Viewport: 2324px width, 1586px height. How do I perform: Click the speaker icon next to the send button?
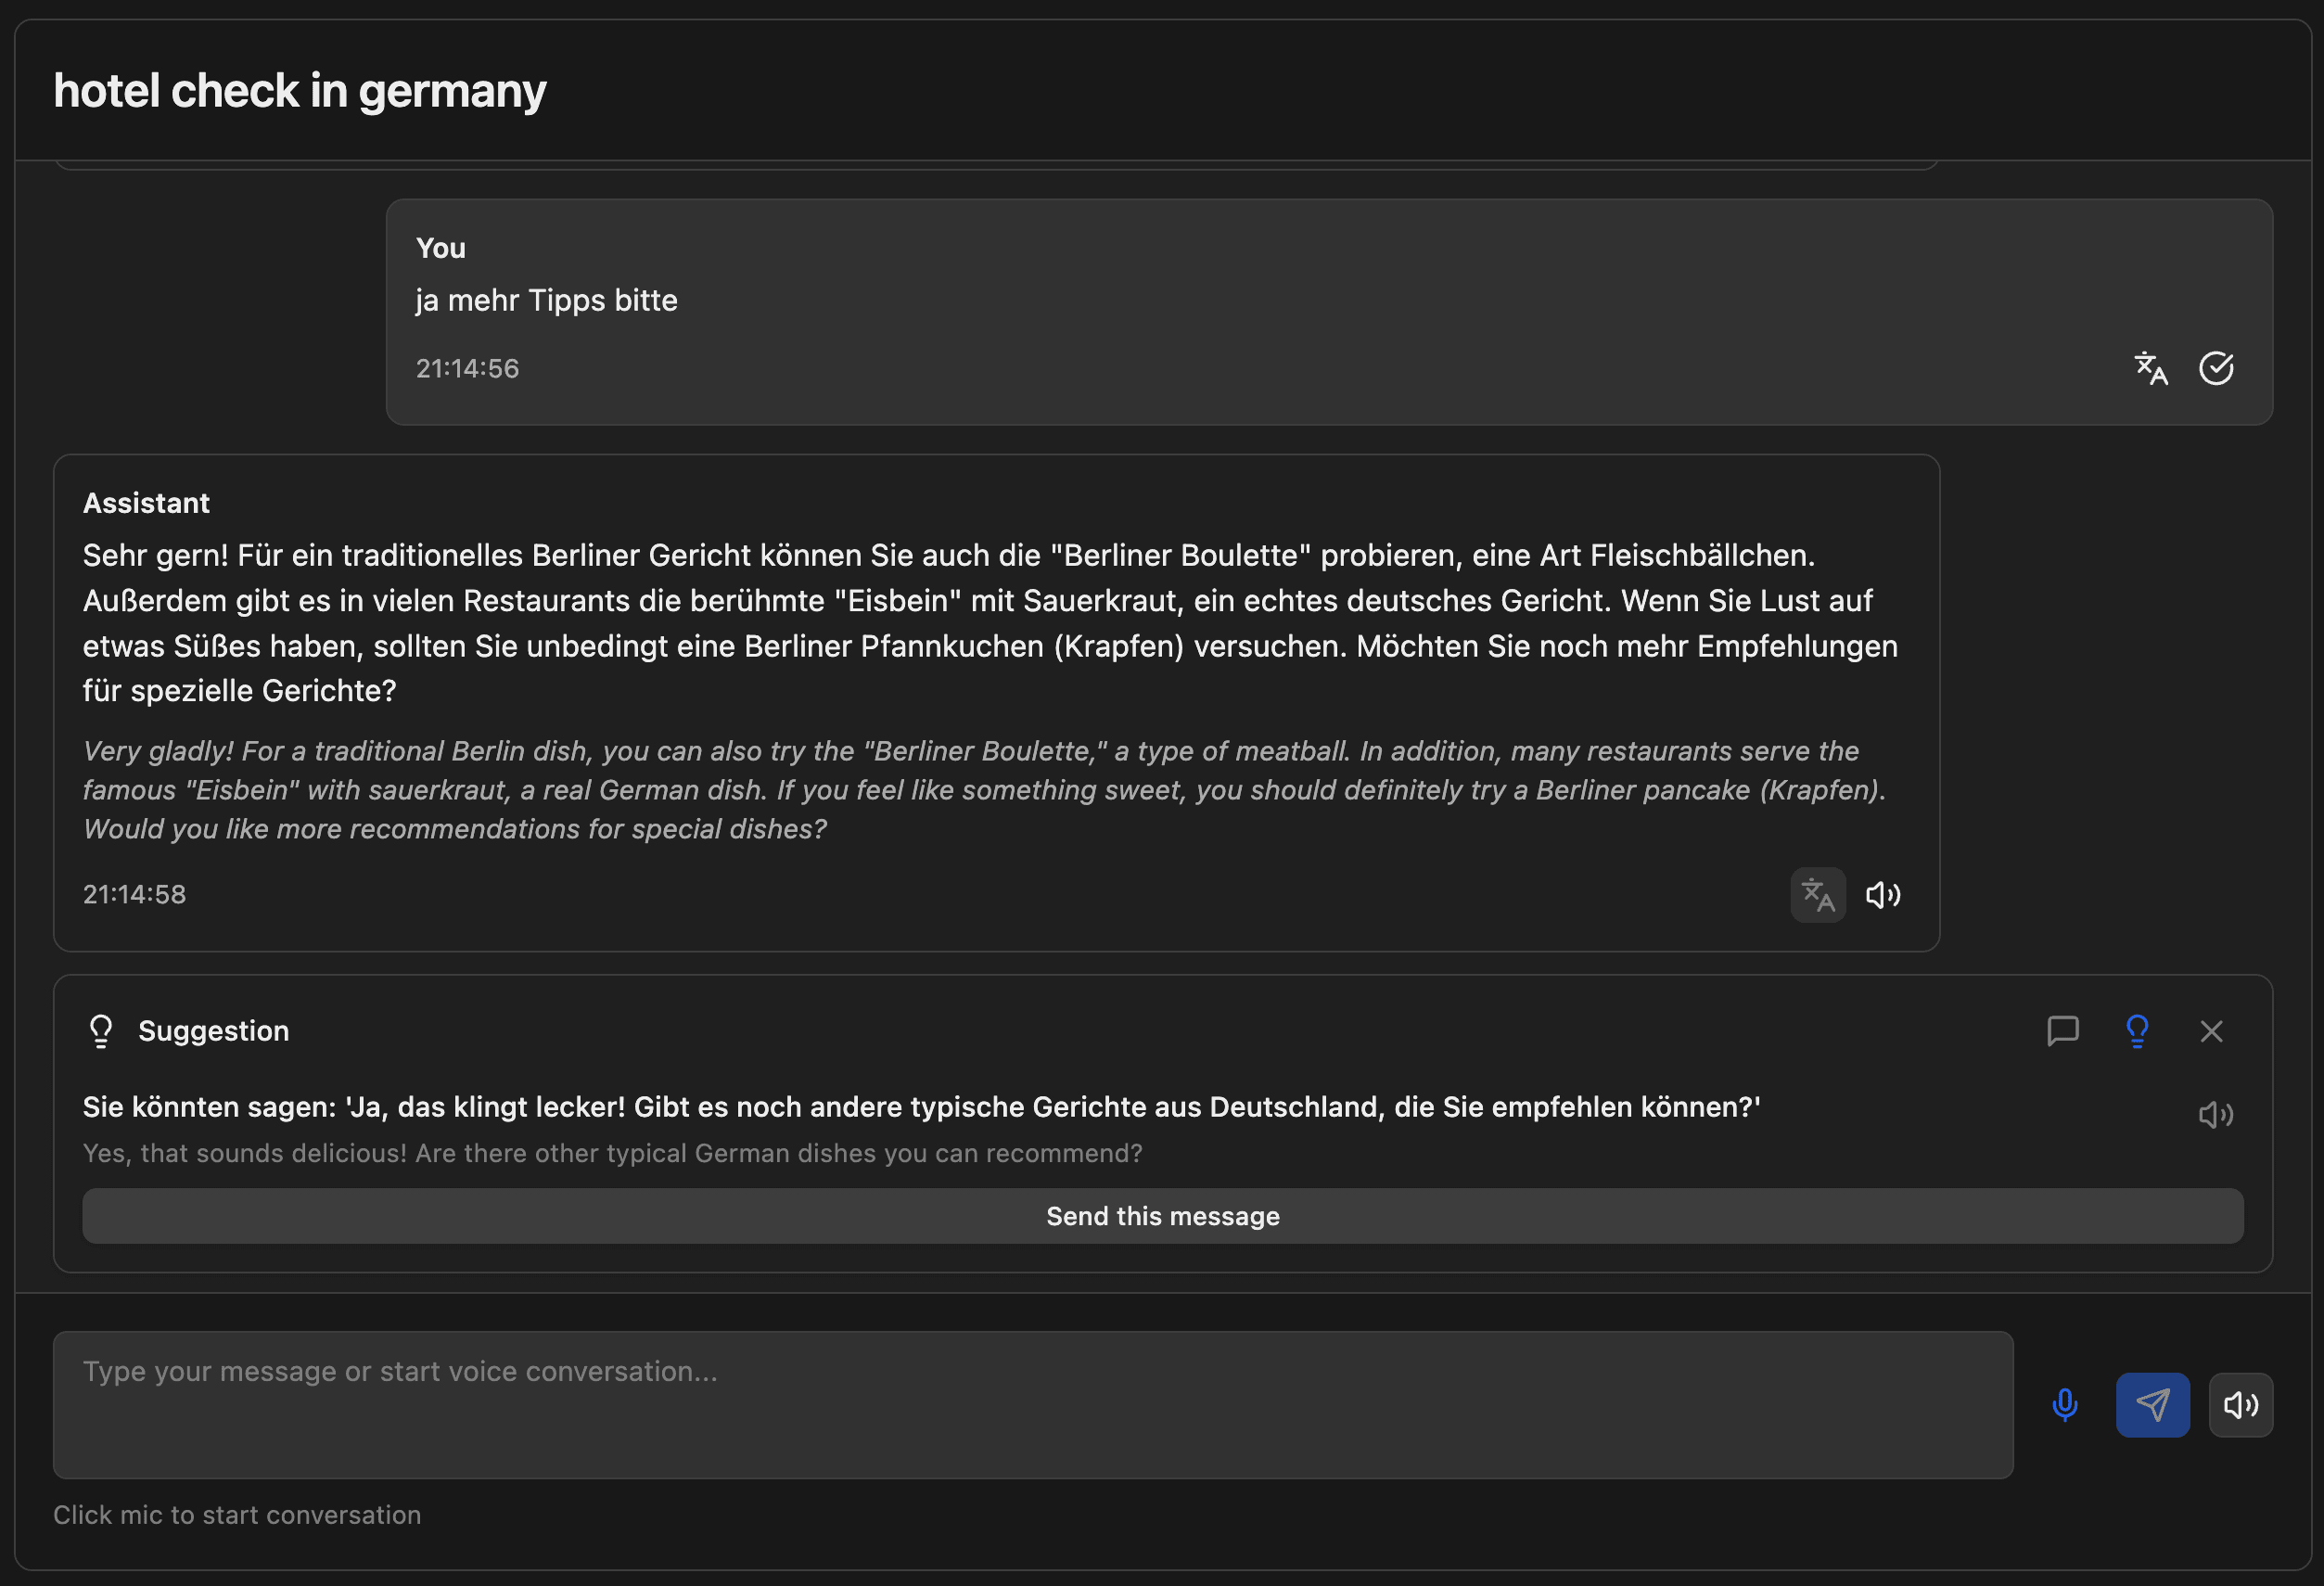click(2241, 1405)
